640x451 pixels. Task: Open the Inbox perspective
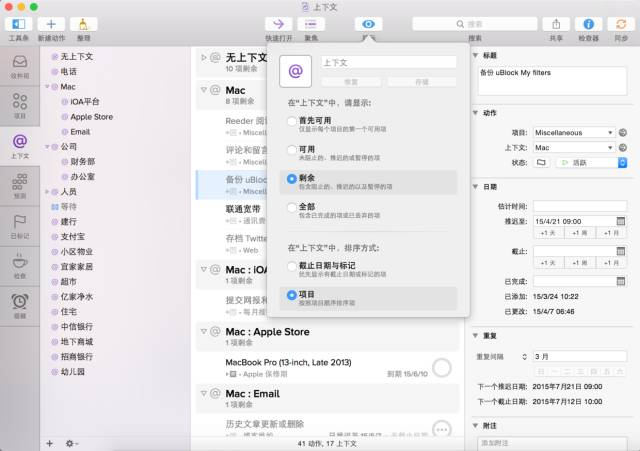click(x=20, y=66)
